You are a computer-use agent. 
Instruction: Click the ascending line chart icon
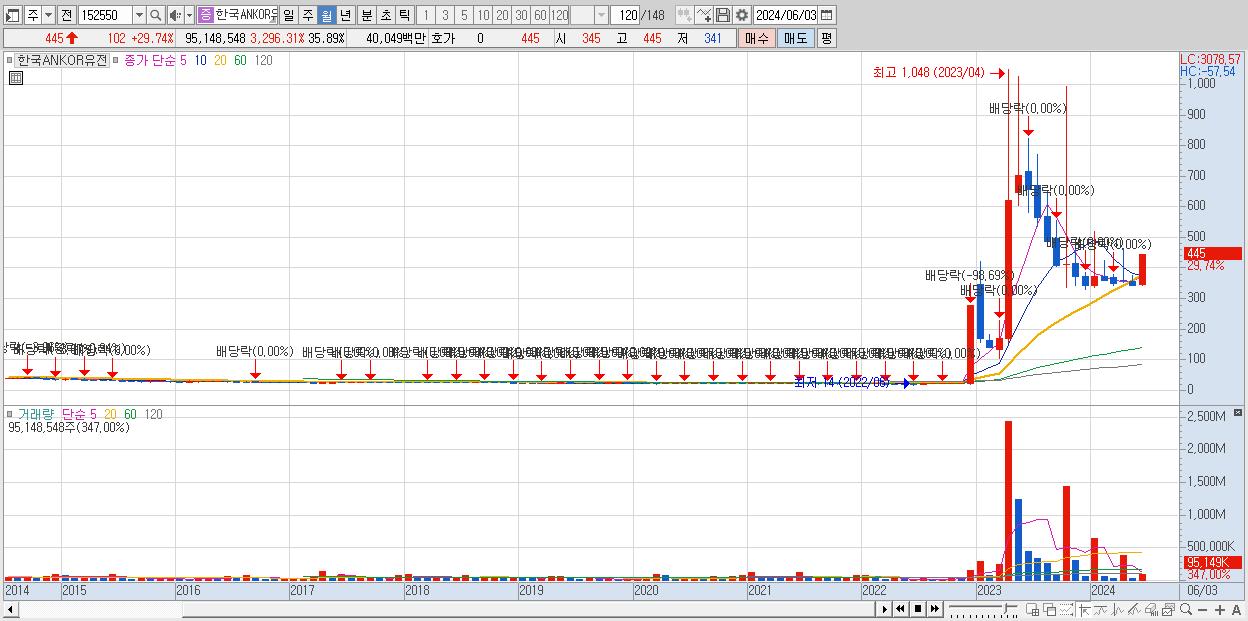click(x=1134, y=609)
